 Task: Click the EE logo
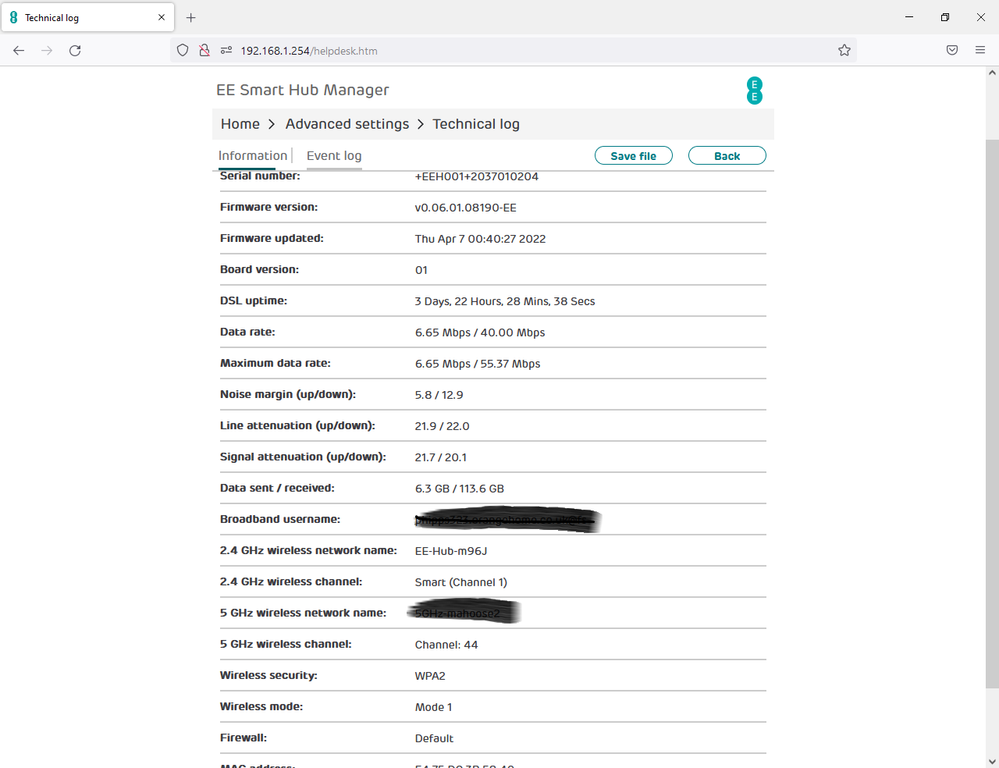[x=754, y=91]
